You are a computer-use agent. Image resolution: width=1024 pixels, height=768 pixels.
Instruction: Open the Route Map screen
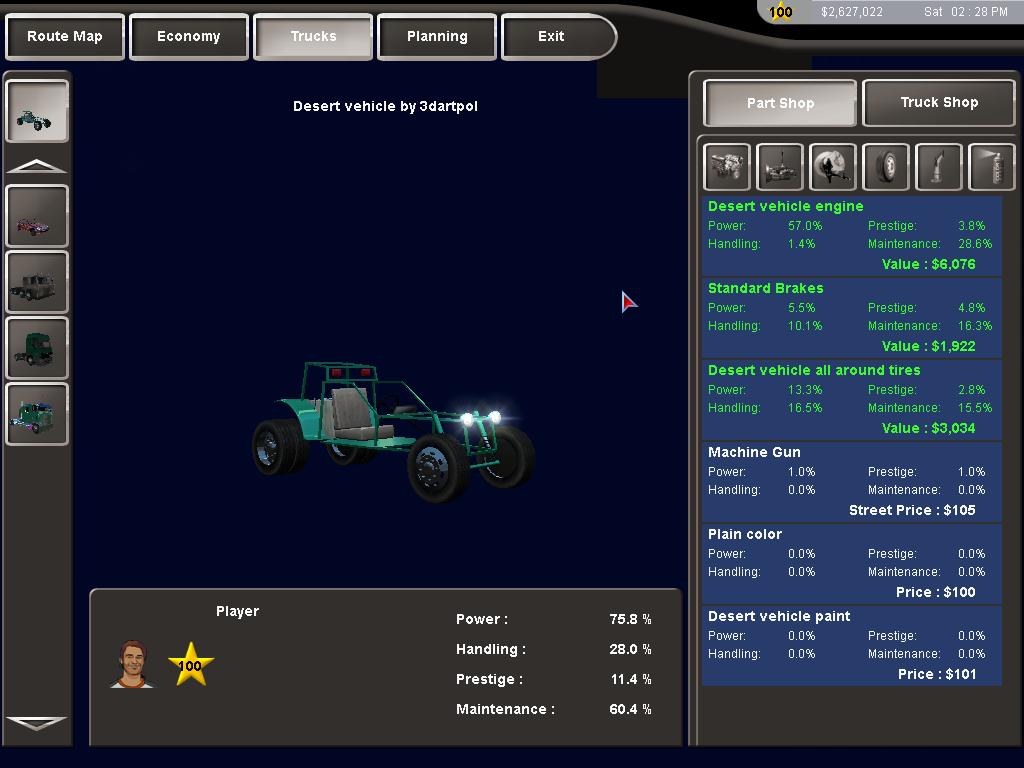click(65, 37)
